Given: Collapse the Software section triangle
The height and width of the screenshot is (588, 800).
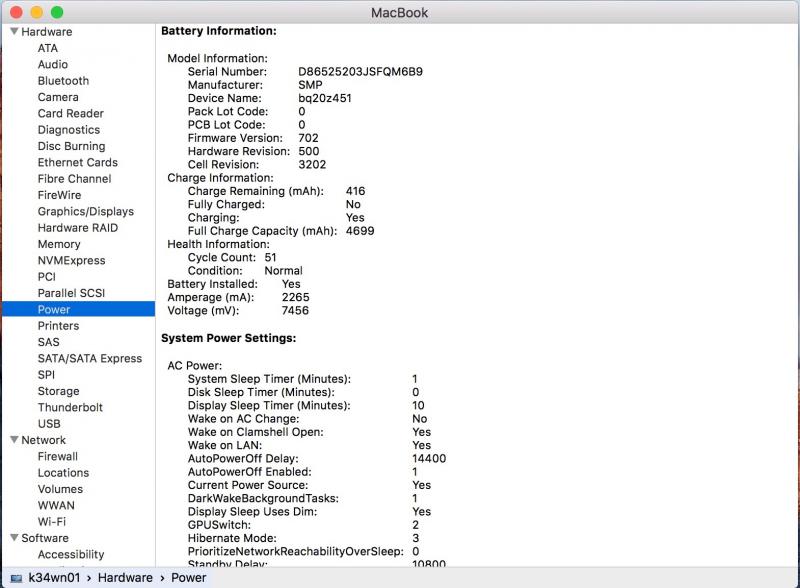Looking at the screenshot, I should coord(14,537).
